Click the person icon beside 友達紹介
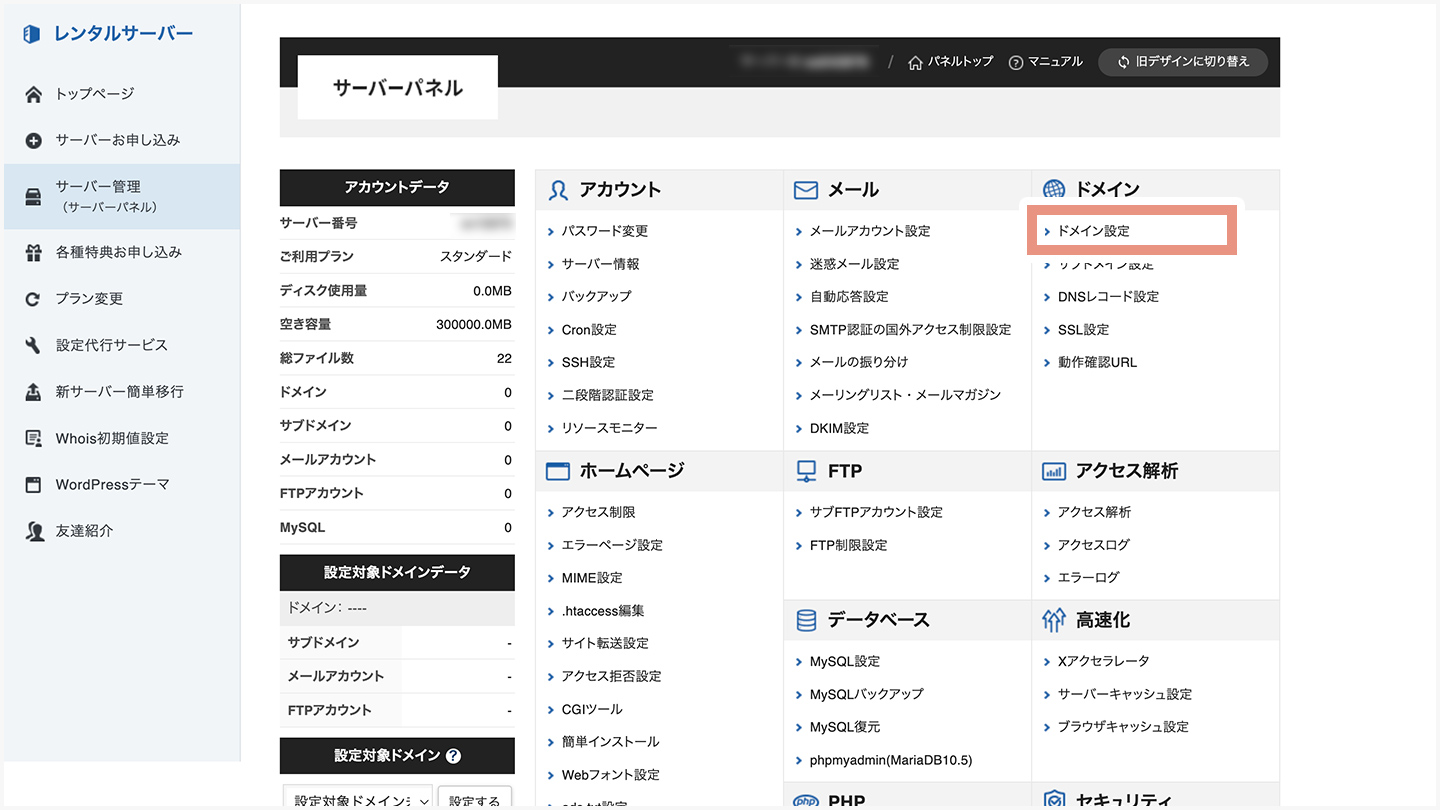 pyautogui.click(x=34, y=532)
